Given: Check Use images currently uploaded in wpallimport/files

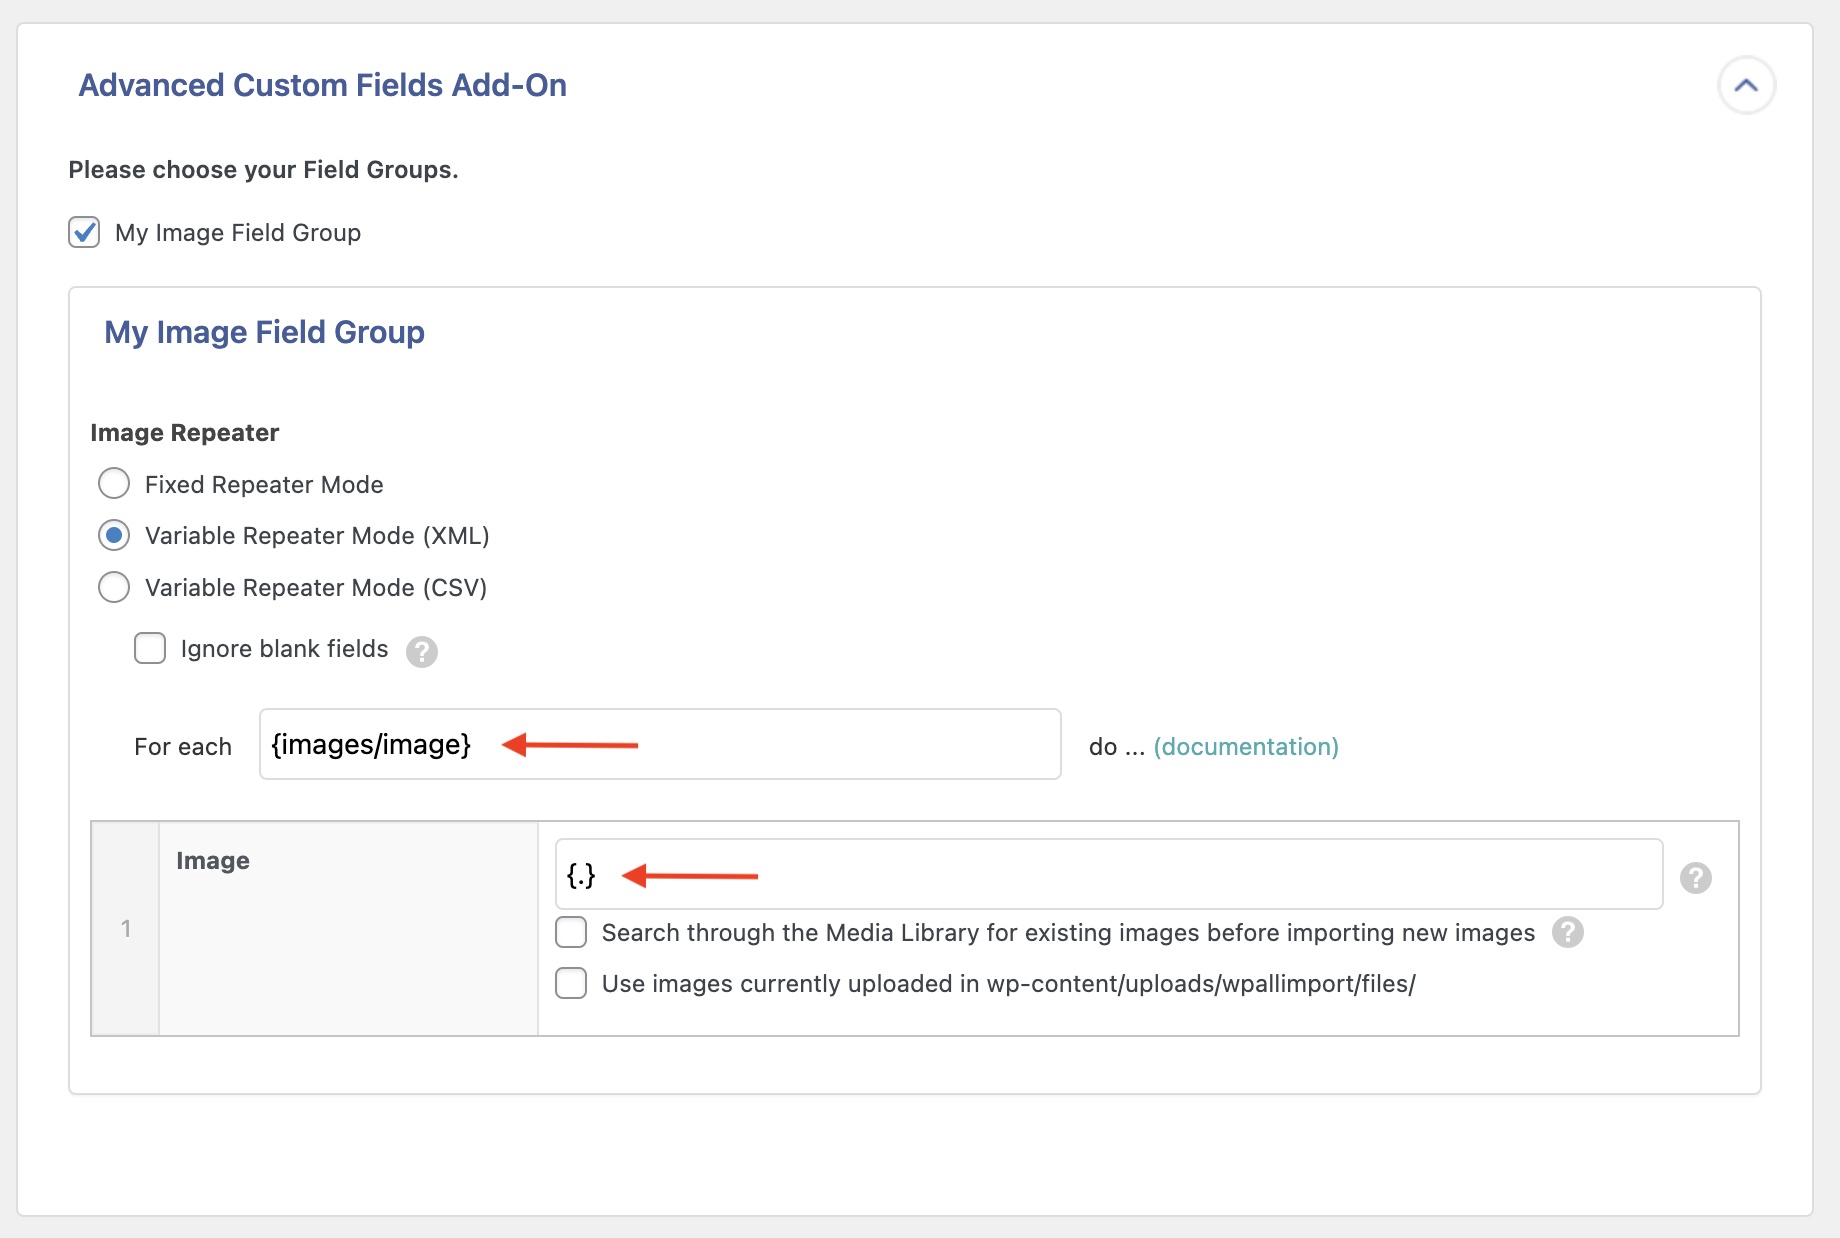Looking at the screenshot, I should 571,984.
